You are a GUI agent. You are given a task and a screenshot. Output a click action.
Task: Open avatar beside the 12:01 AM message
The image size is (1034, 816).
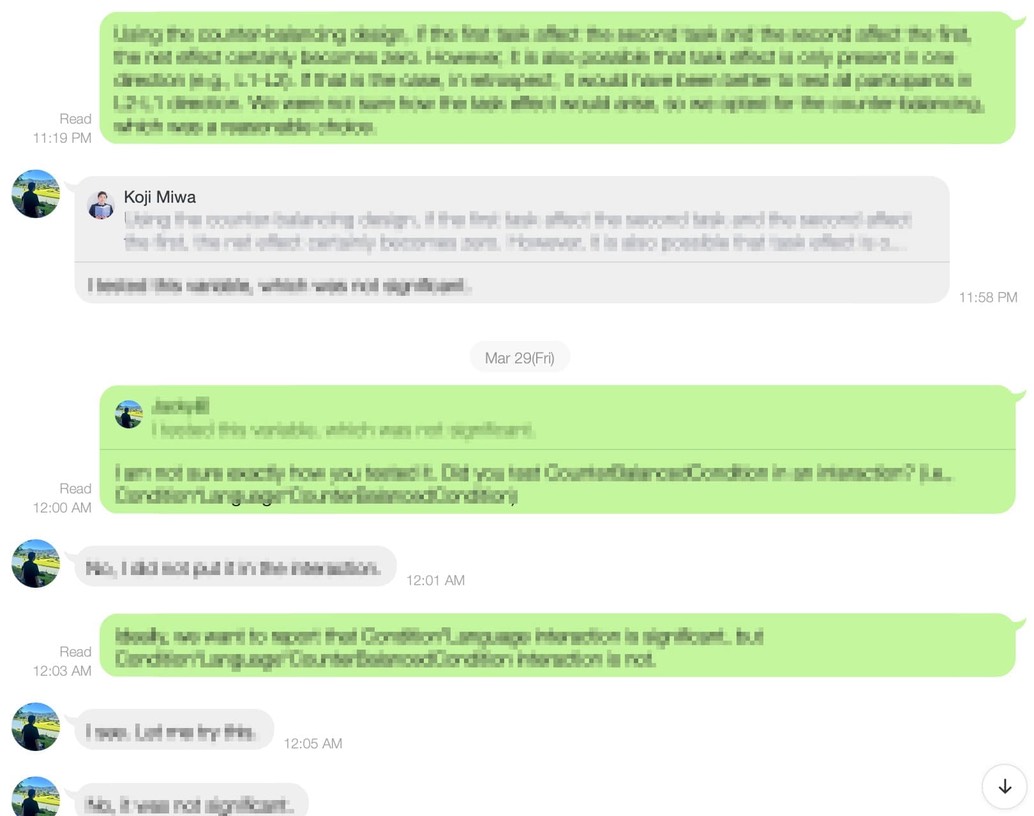pos(36,563)
